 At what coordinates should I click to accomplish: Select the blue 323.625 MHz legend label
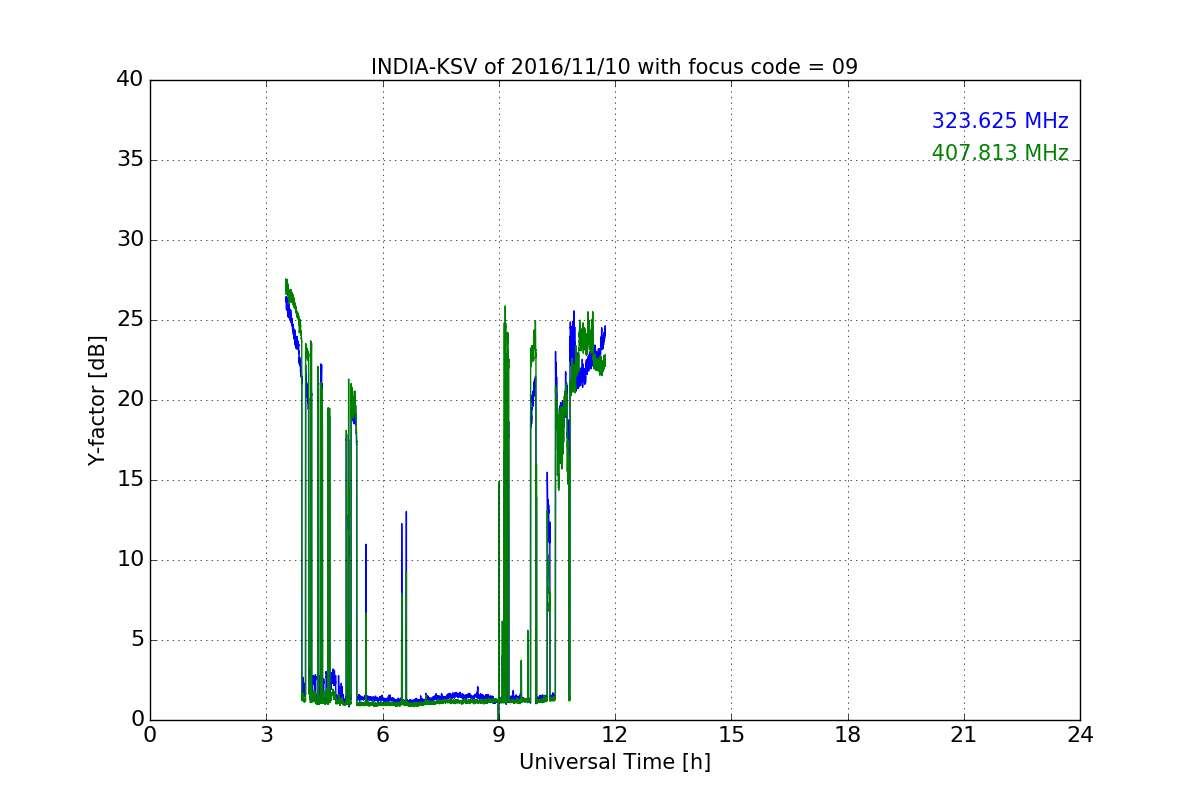(x=1000, y=121)
